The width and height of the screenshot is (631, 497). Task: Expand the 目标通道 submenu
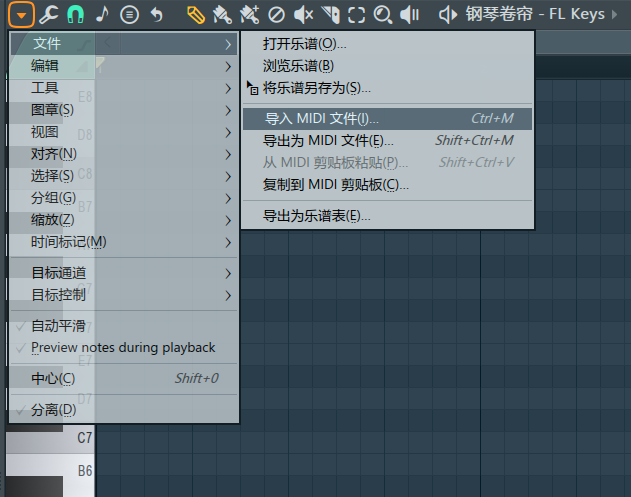(x=58, y=273)
